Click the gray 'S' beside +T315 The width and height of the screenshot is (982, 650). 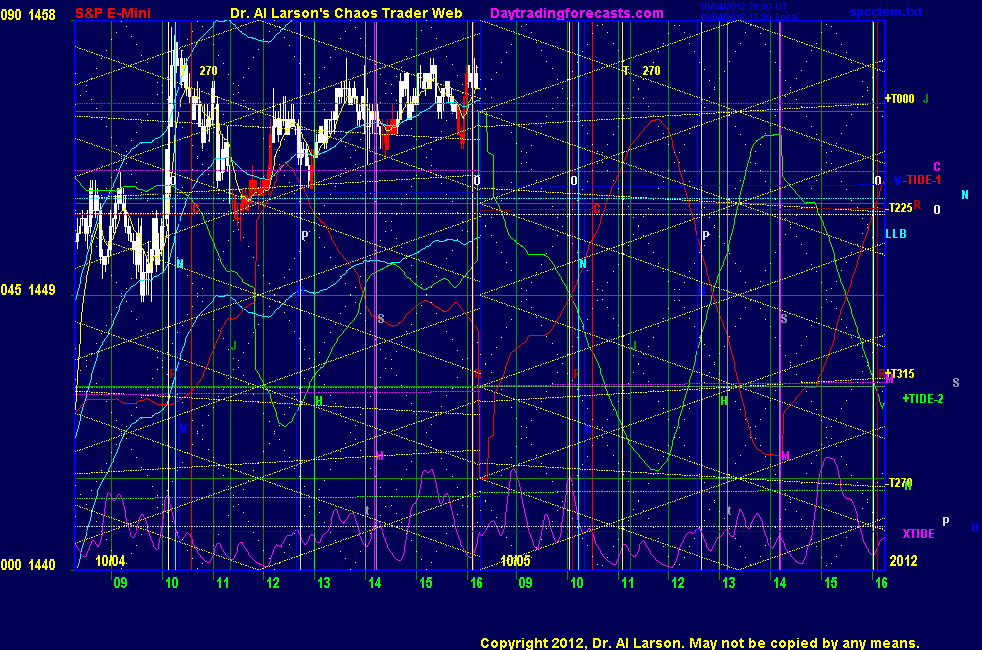pyautogui.click(x=956, y=383)
